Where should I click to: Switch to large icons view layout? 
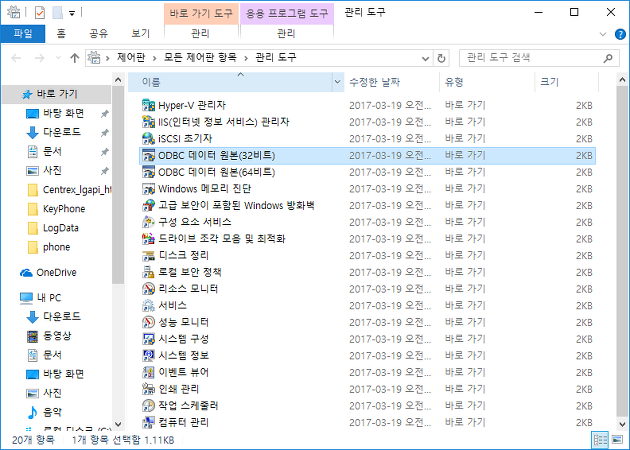click(617, 440)
